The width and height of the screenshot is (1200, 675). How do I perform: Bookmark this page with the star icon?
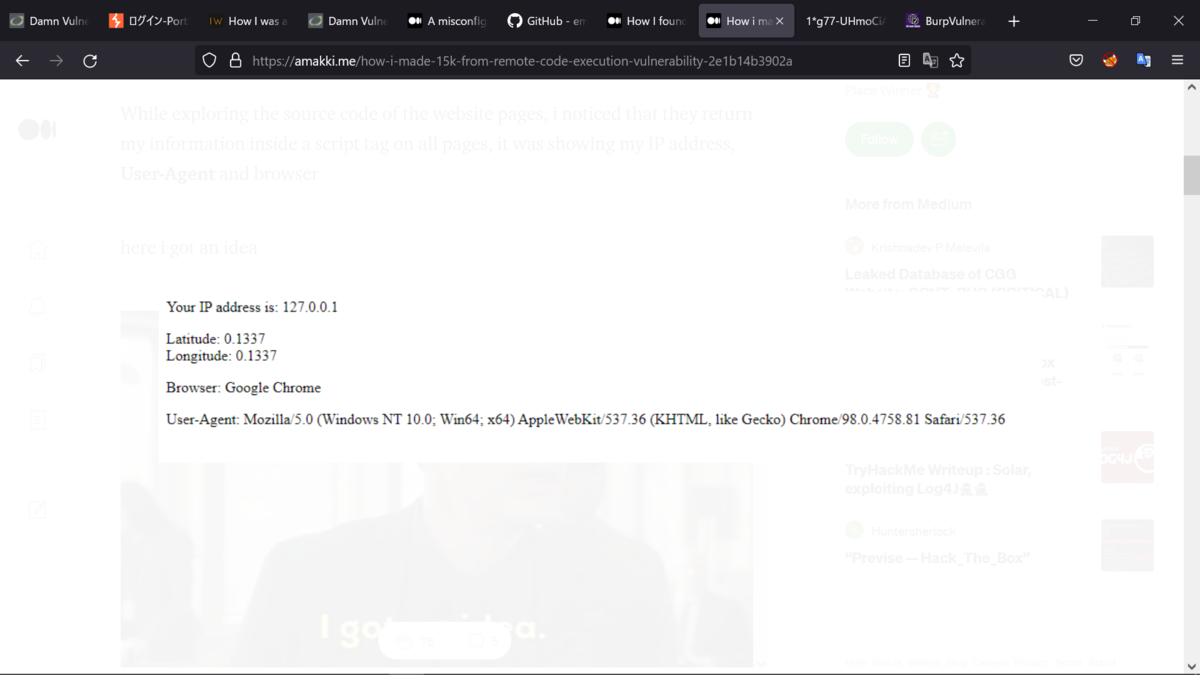point(957,61)
